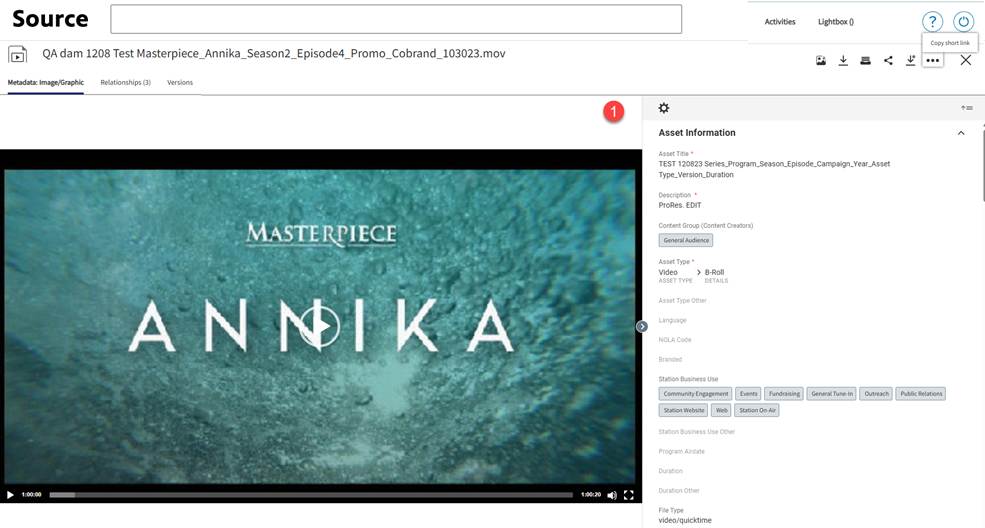985x528 pixels.
Task: Click the play button in the player bar
Action: pos(10,495)
